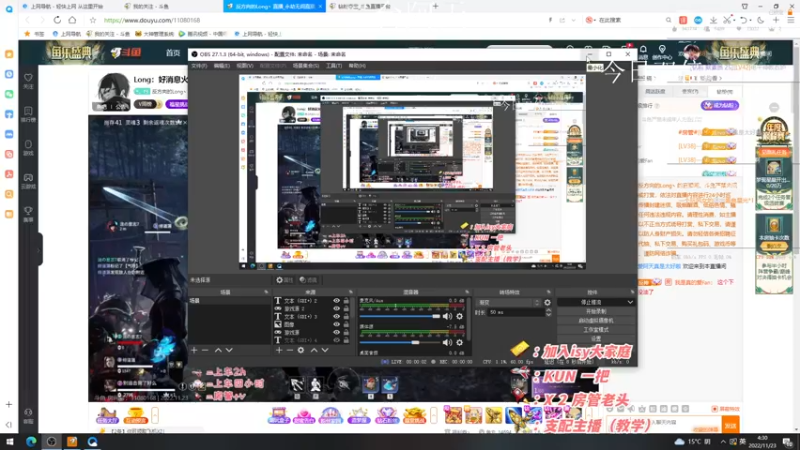Toggle visibility of the 图像 source

pyautogui.click(x=336, y=324)
